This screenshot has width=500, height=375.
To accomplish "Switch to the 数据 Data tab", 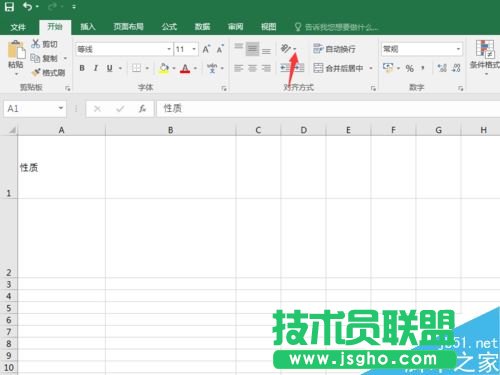I will click(x=202, y=27).
